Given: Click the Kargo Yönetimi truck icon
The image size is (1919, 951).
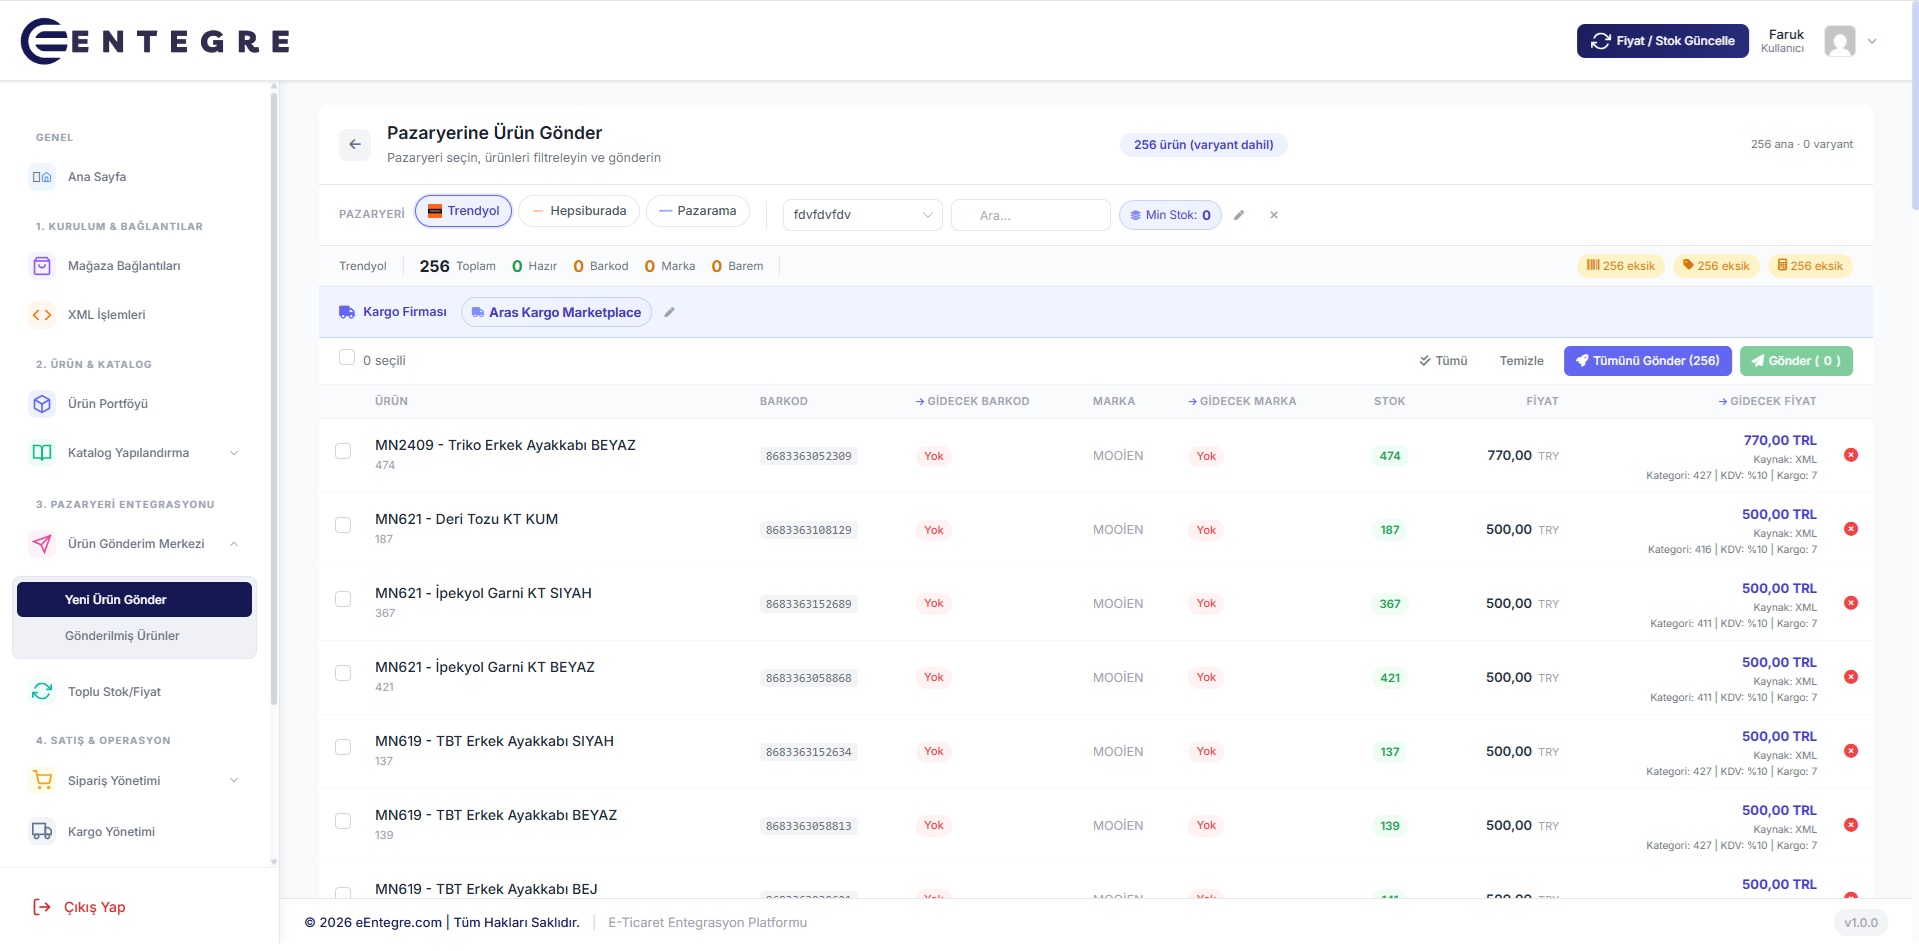Looking at the screenshot, I should pyautogui.click(x=42, y=832).
